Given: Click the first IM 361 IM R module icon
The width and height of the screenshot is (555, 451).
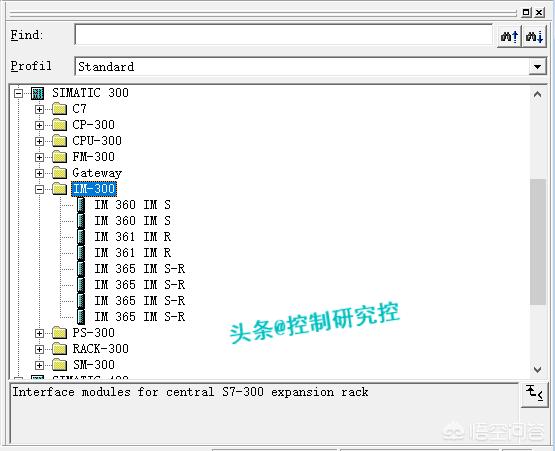Looking at the screenshot, I should 81,236.
